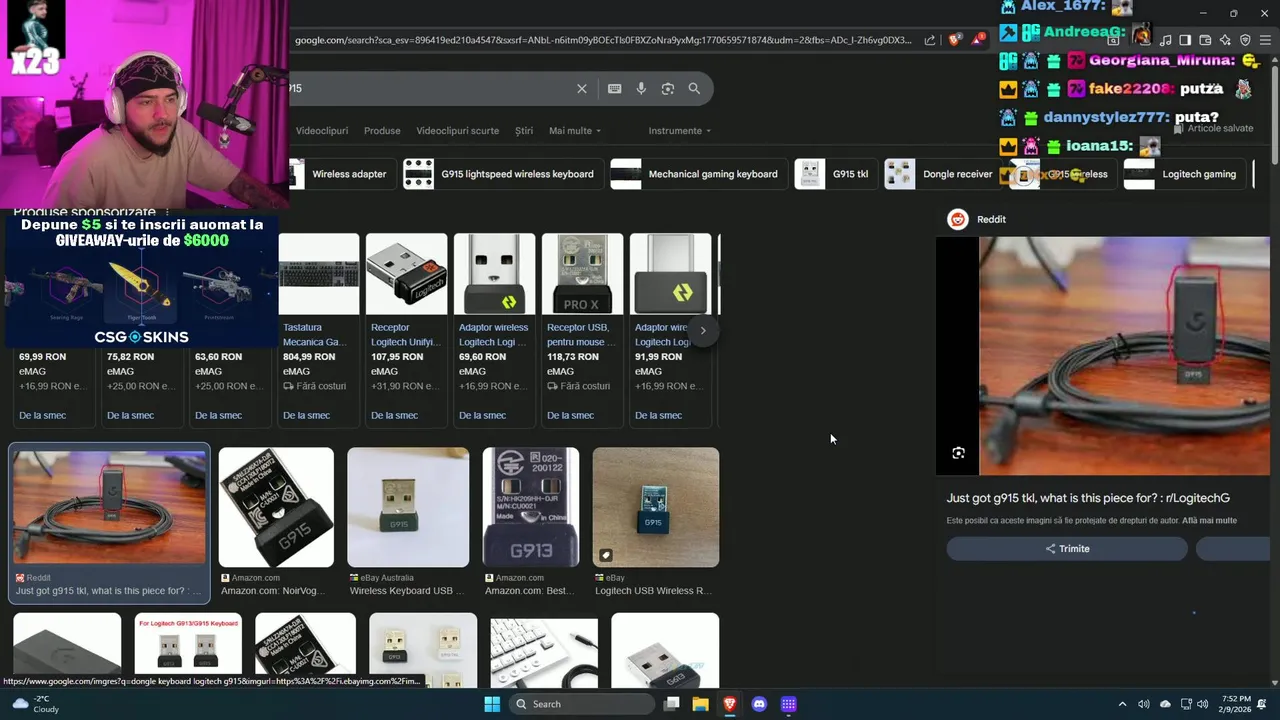Select the Amazon.com NoirVog G915 dongle image
The width and height of the screenshot is (1280, 720).
click(x=276, y=507)
